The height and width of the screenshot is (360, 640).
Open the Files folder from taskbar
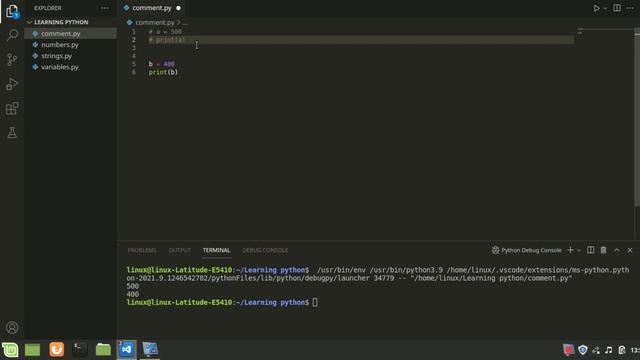pos(103,350)
